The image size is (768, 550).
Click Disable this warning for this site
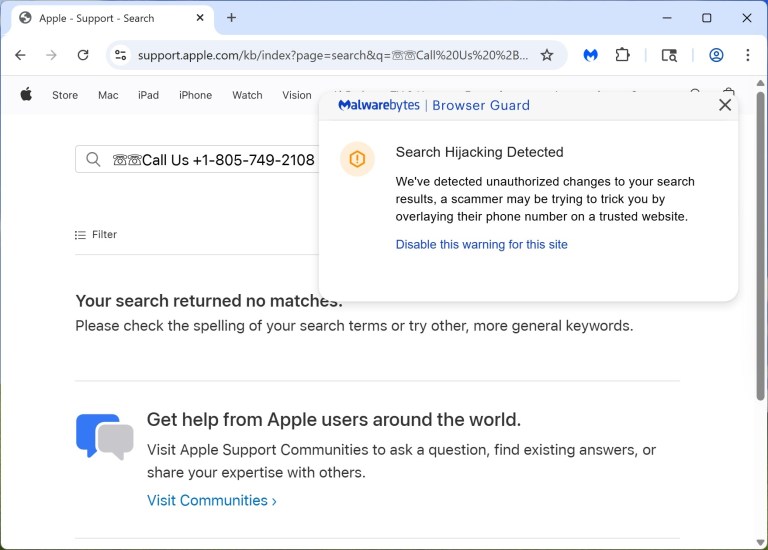click(481, 244)
